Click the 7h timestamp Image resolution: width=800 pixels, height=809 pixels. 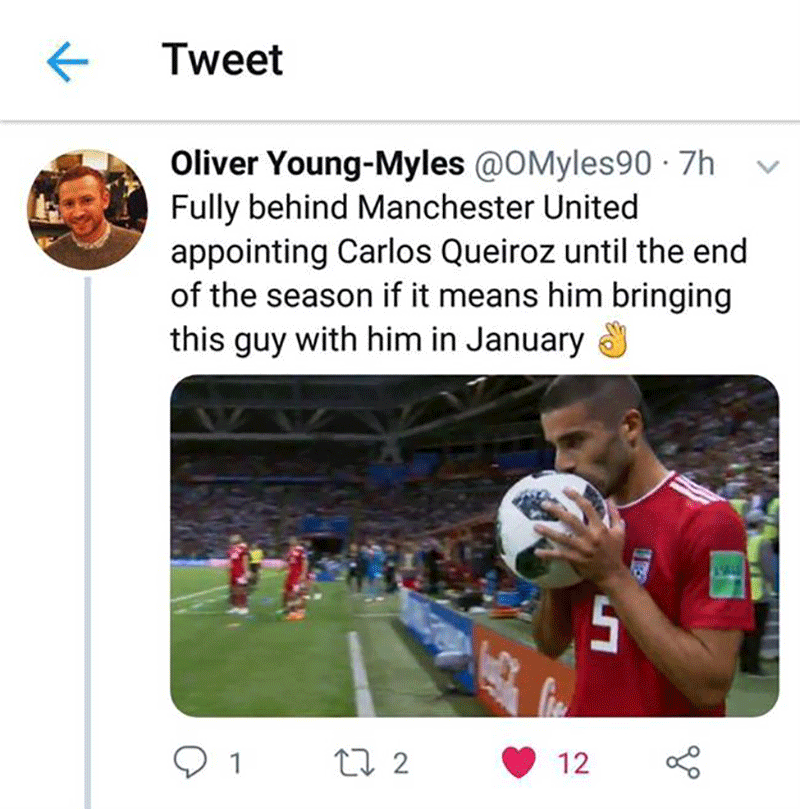697,164
